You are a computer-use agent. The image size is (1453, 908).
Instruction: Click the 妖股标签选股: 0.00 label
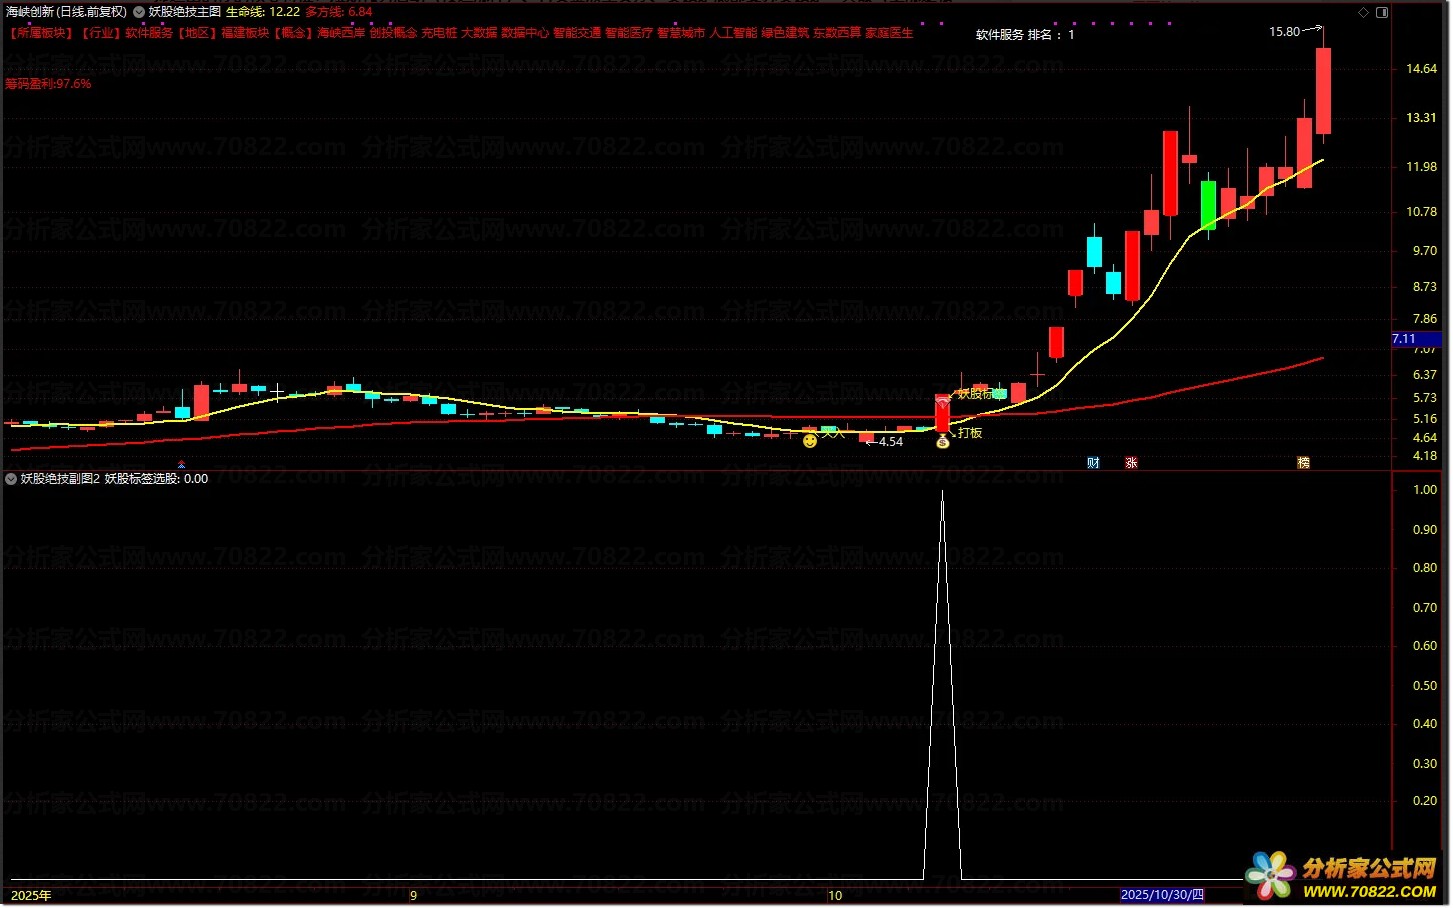click(x=156, y=479)
